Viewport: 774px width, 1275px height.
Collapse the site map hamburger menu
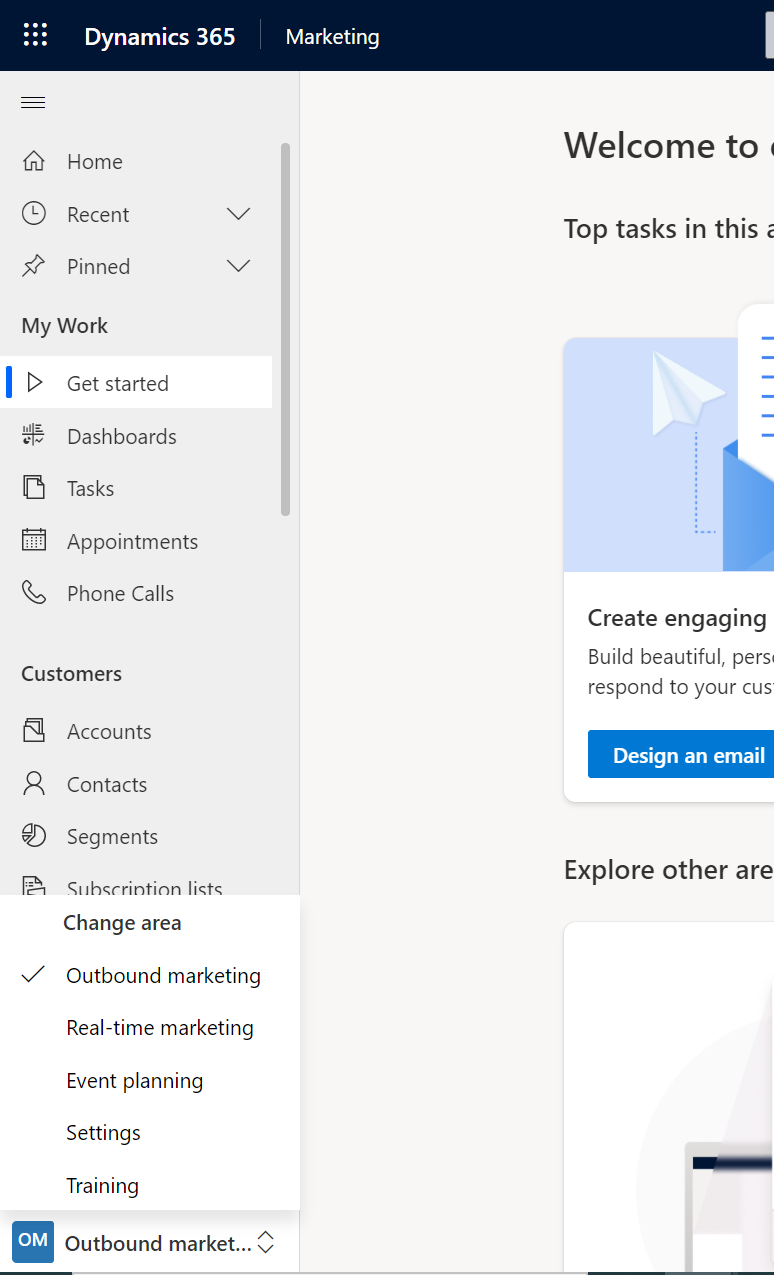(x=33, y=102)
